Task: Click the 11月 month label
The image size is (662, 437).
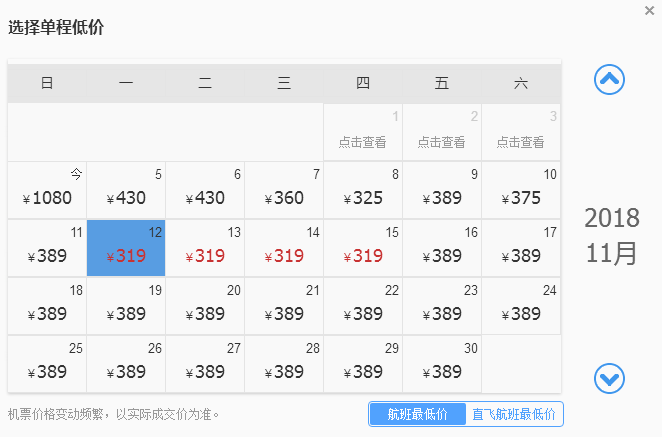Action: (x=611, y=253)
